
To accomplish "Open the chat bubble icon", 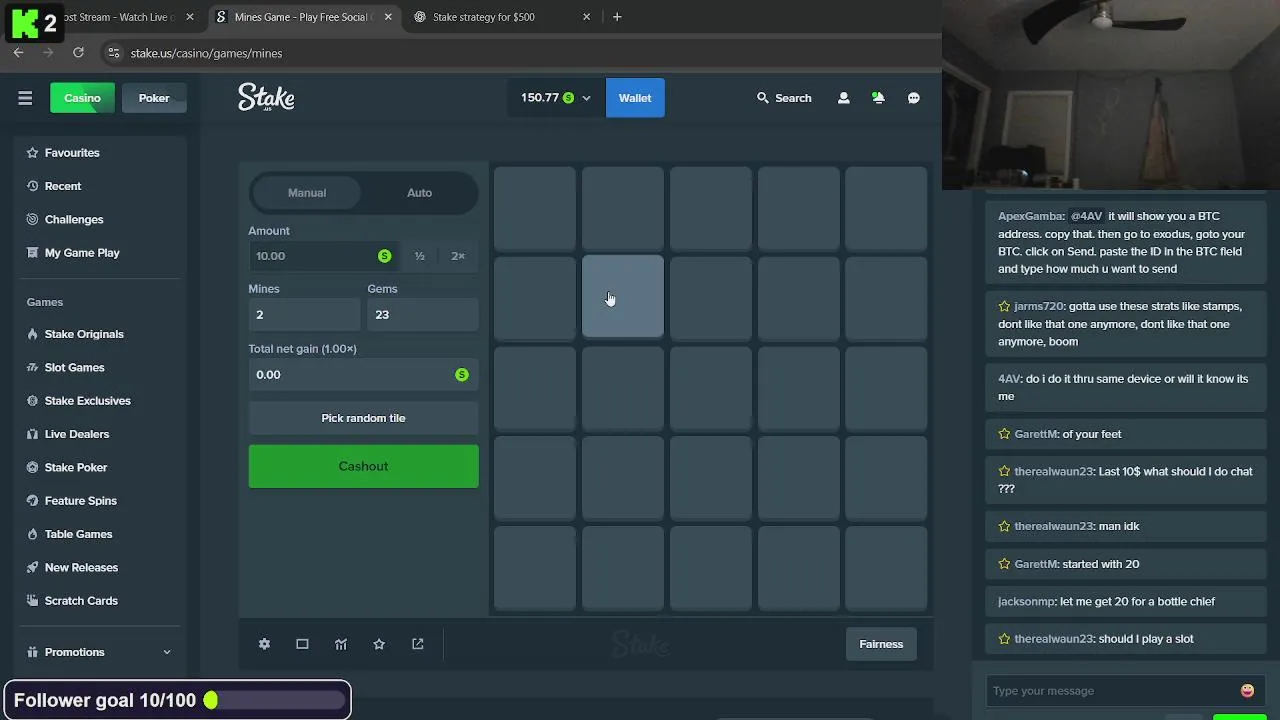I will 914,98.
